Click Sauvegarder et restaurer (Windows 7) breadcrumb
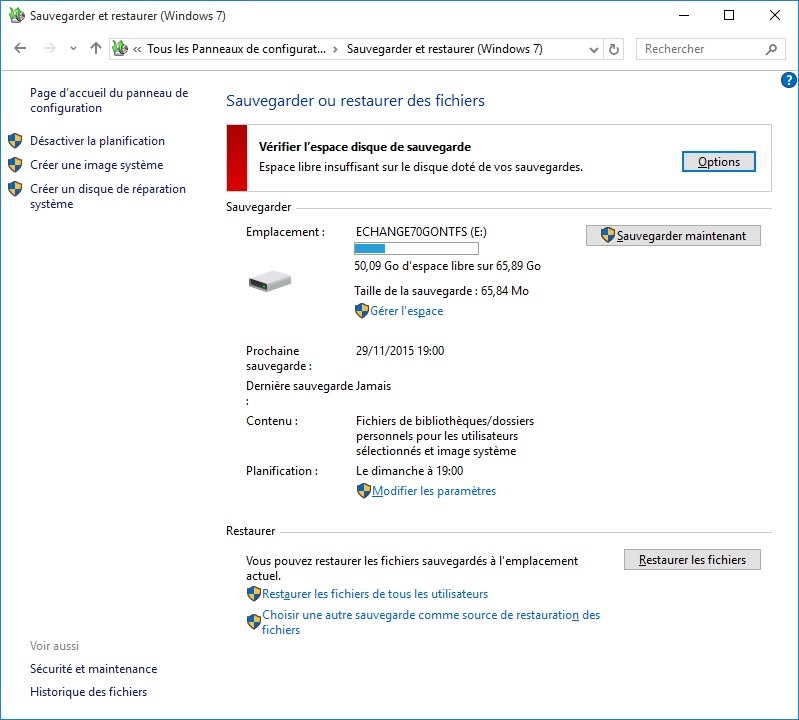799x720 pixels. point(445,49)
